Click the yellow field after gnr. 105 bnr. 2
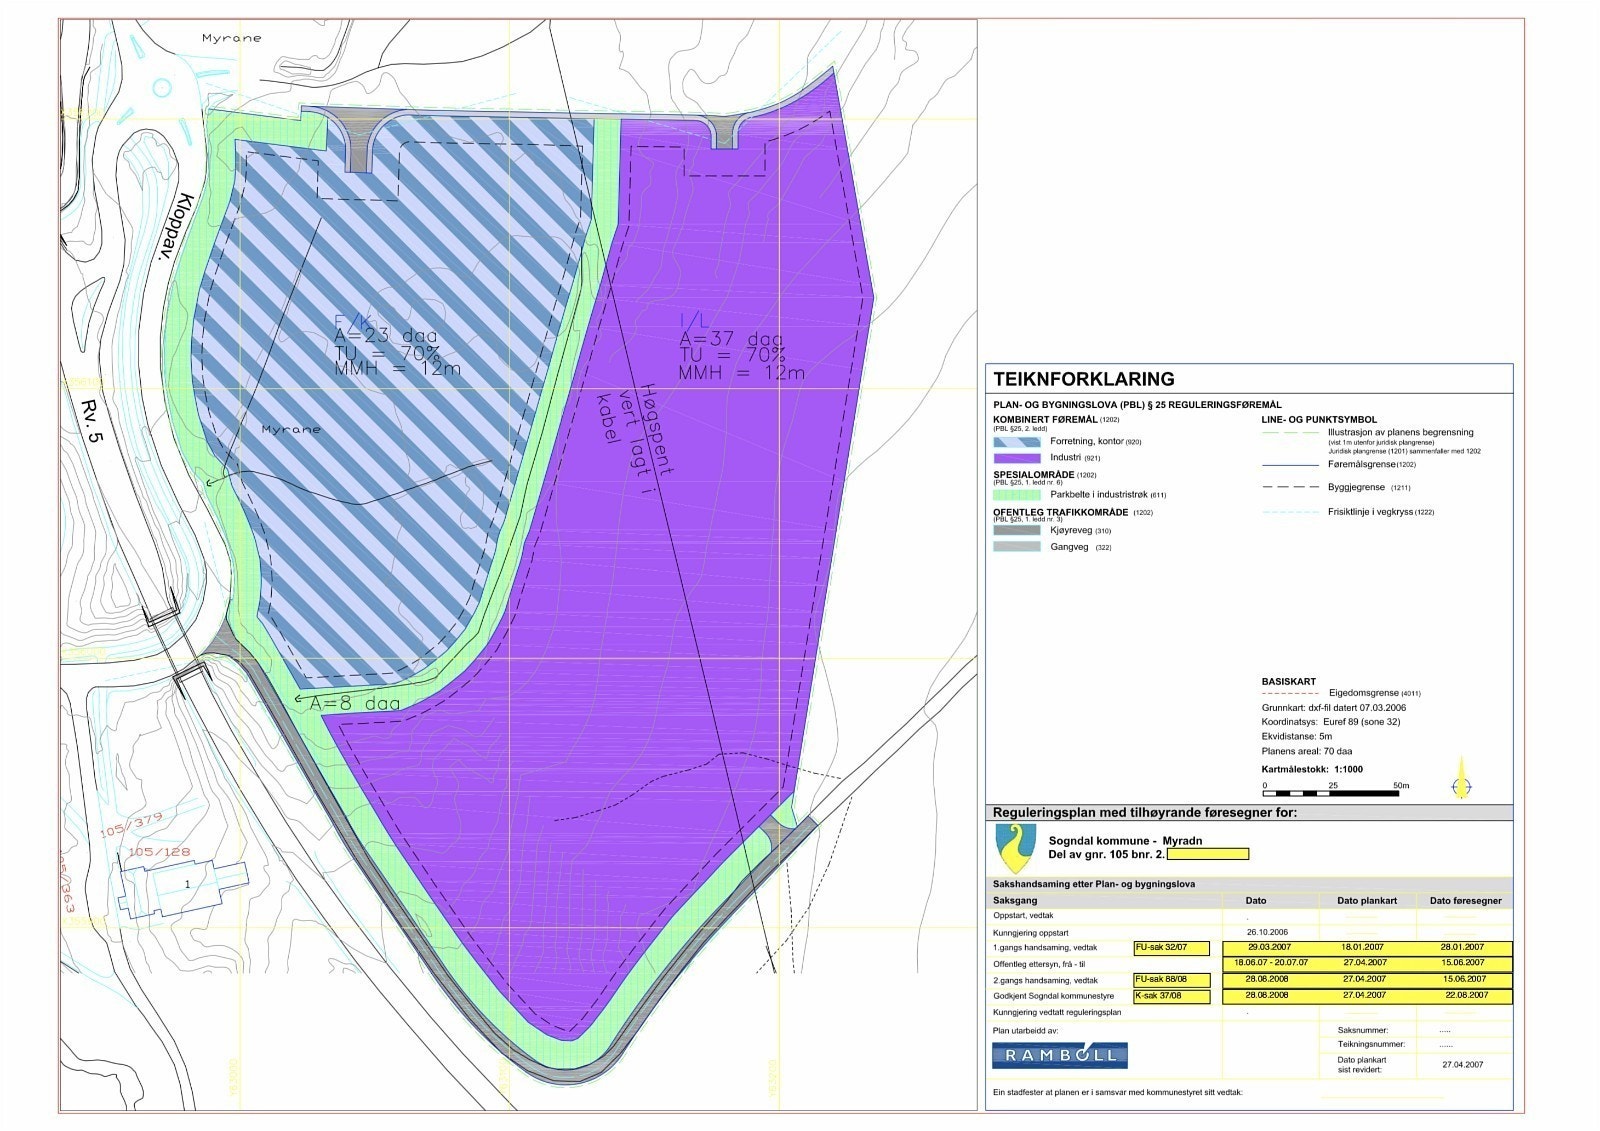 tap(1208, 855)
